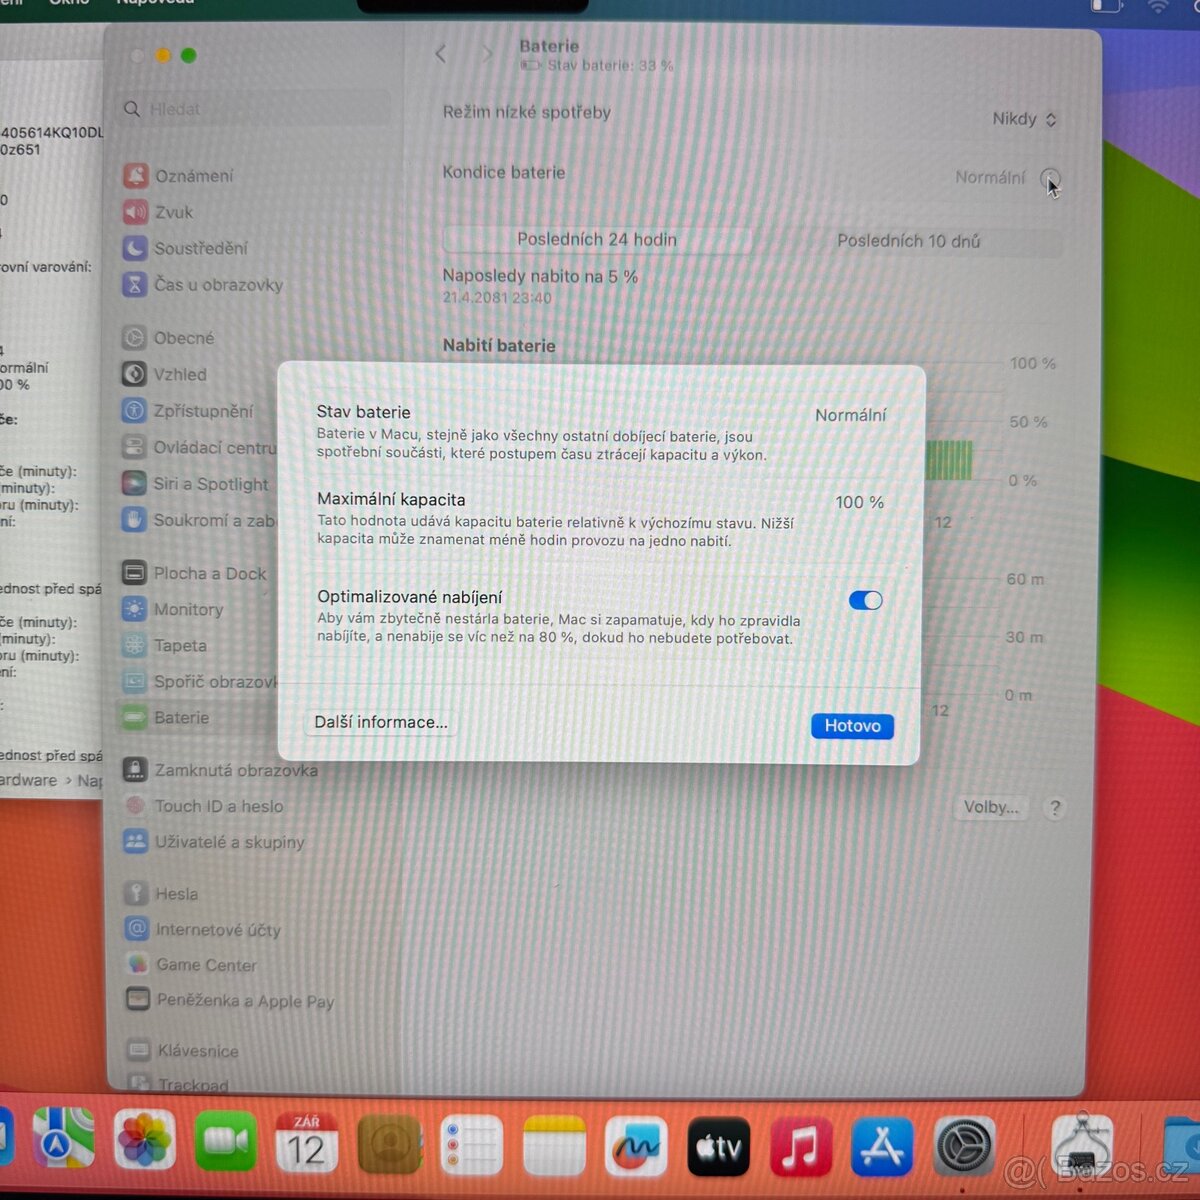Click Další informace... in the dialog
1200x1200 pixels.
coord(381,721)
